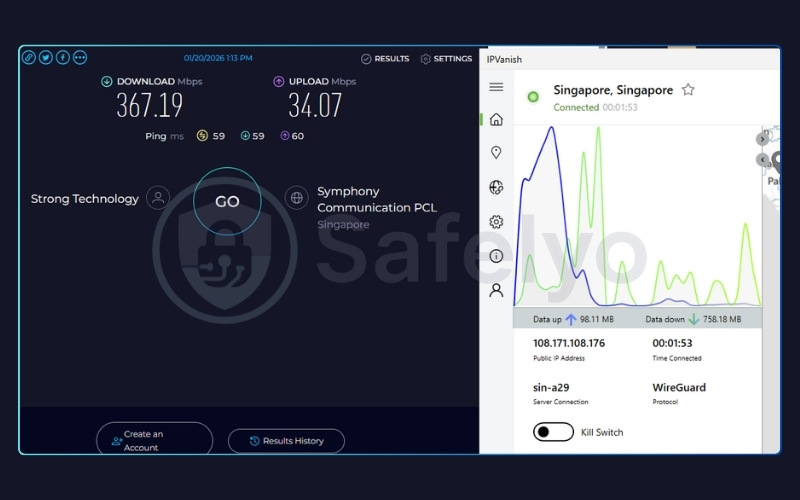Click the globe icon beside Symphony Communication
The height and width of the screenshot is (500, 800).
click(x=297, y=197)
